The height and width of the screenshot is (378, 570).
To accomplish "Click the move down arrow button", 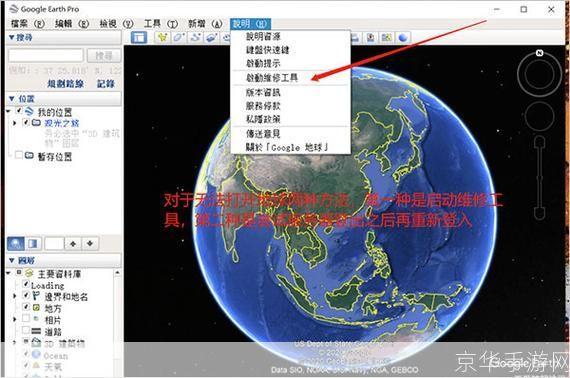I will (90, 244).
